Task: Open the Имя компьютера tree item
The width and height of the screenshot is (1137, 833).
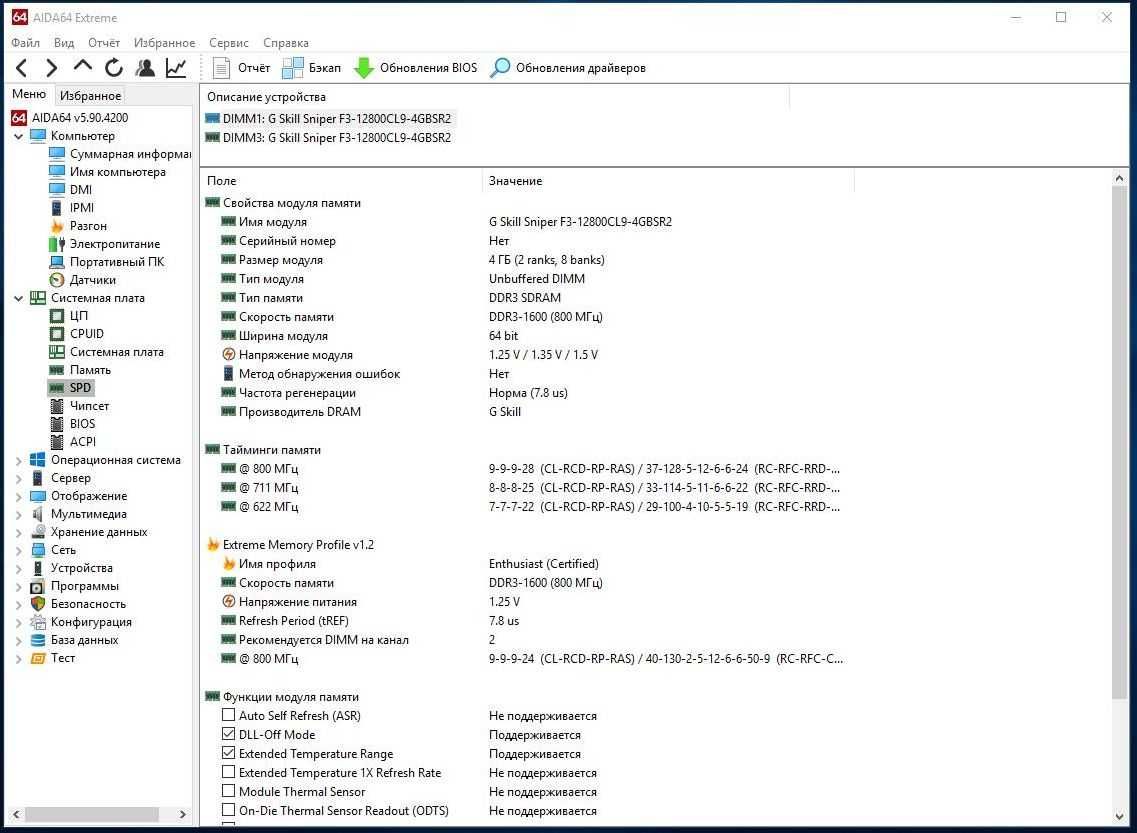Action: click(117, 172)
